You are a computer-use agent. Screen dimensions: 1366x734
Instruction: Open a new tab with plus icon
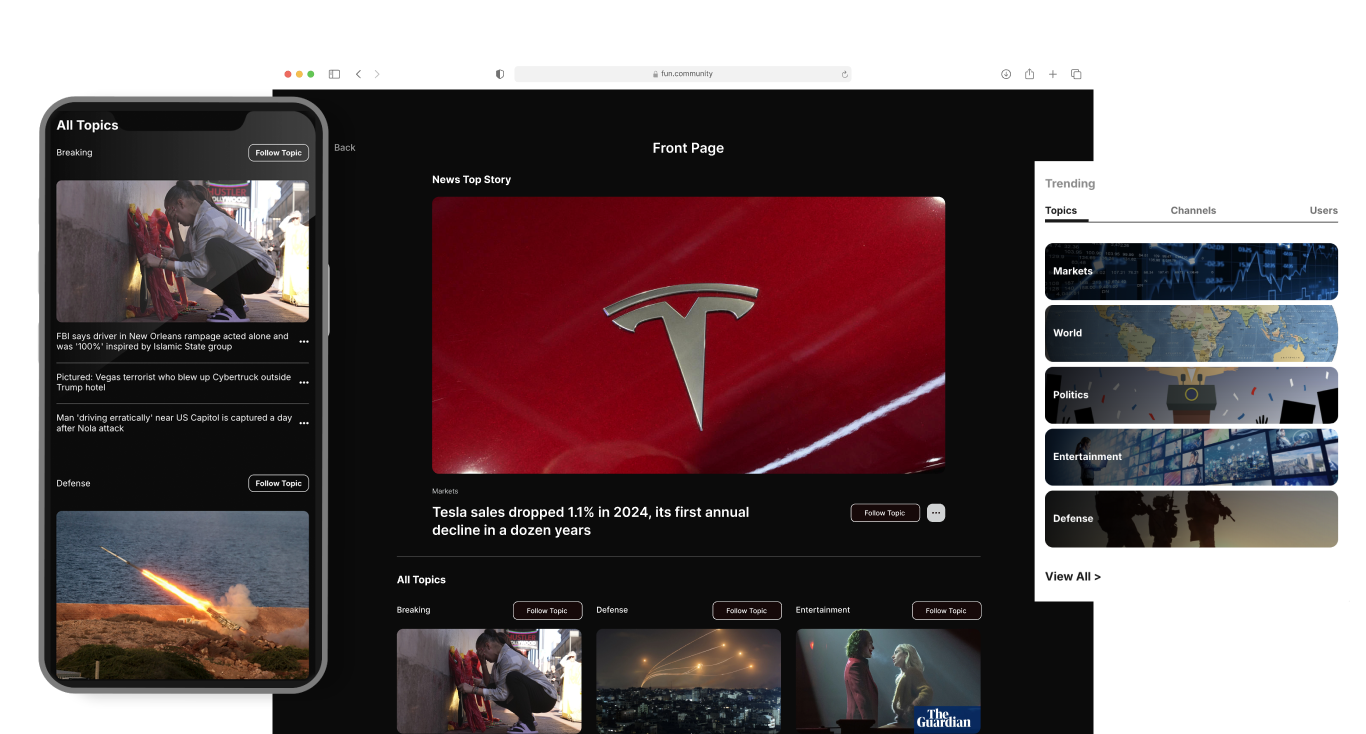click(1053, 74)
